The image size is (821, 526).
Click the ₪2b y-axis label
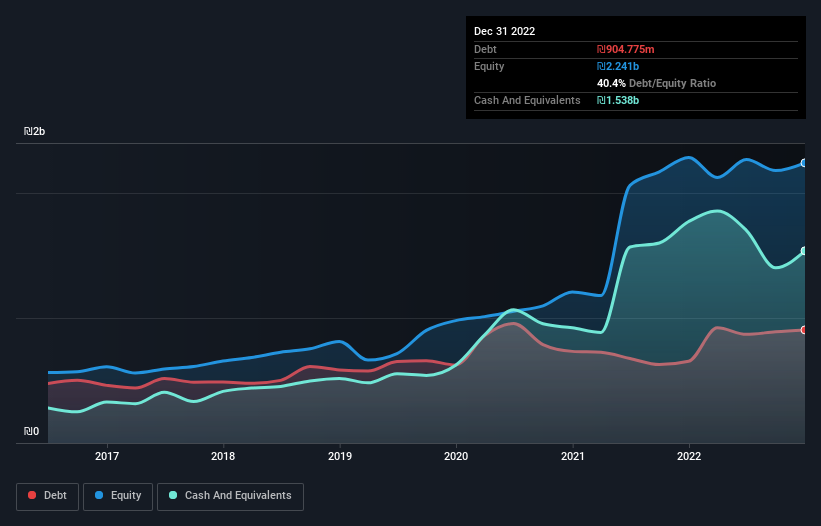(x=35, y=131)
